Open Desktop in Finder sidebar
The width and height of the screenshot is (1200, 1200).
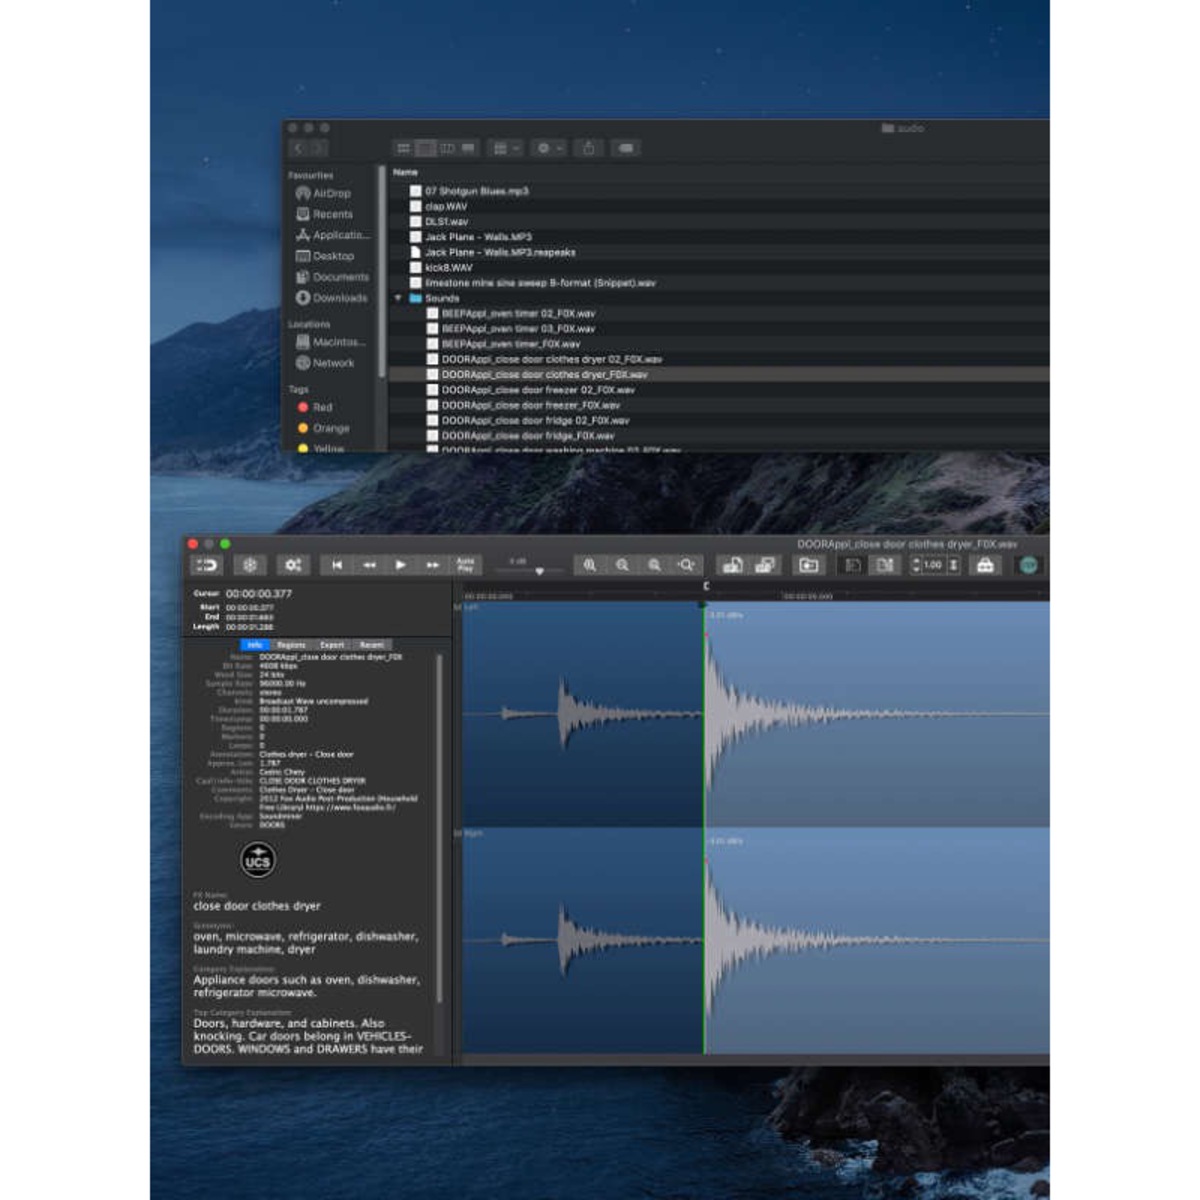pyautogui.click(x=325, y=256)
